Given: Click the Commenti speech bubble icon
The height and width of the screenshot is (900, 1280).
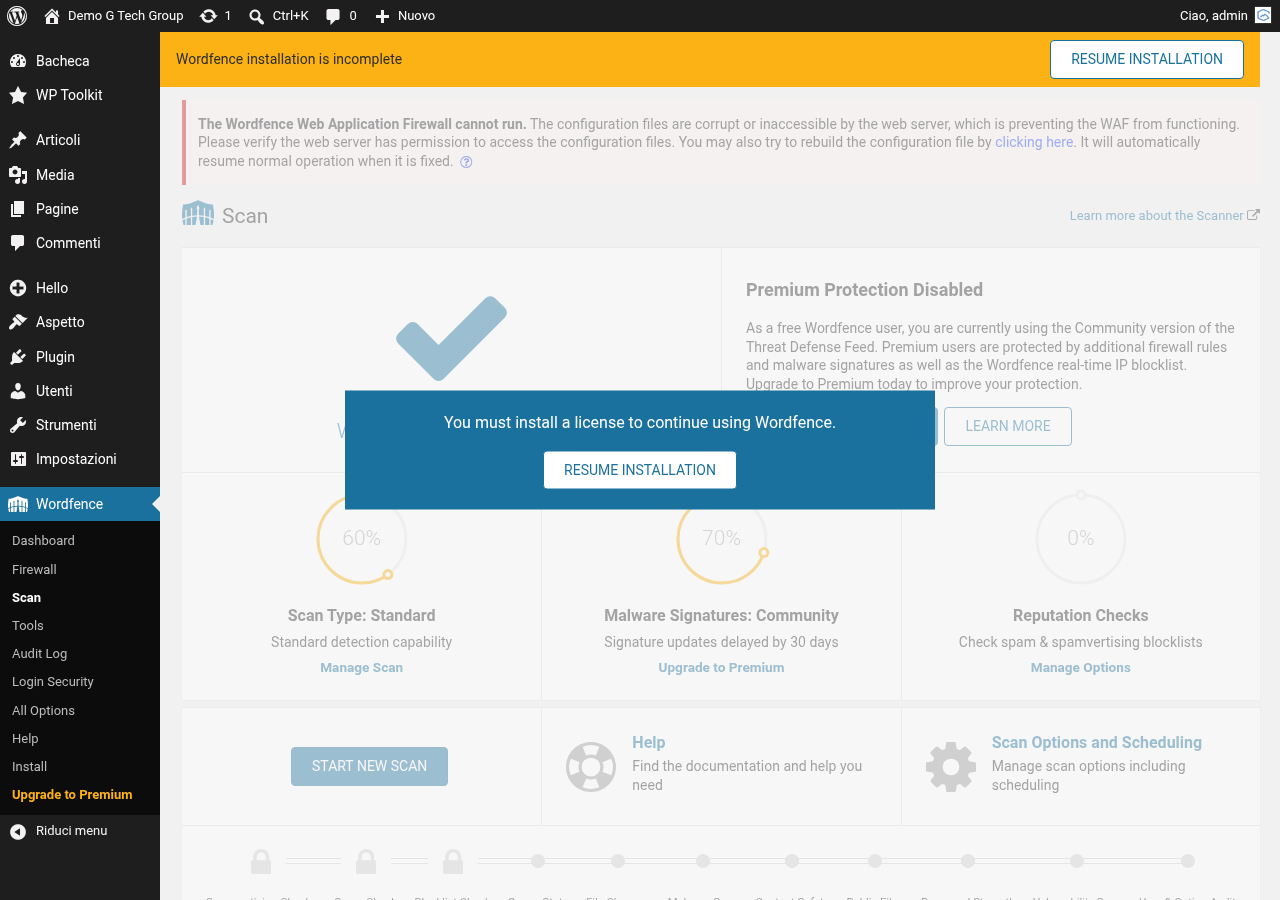Looking at the screenshot, I should (18, 243).
